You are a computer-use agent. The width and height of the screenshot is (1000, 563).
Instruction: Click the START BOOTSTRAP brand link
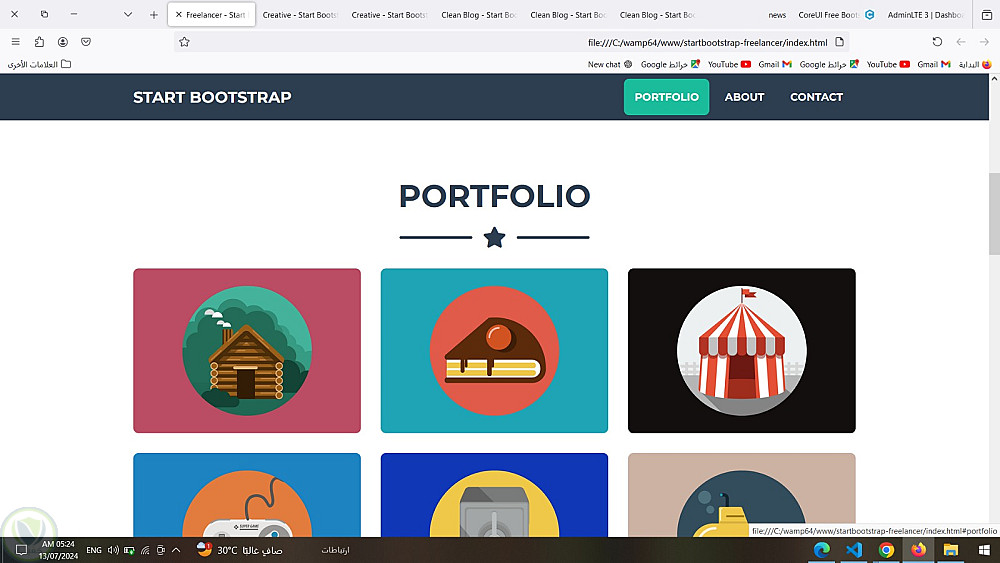point(212,98)
